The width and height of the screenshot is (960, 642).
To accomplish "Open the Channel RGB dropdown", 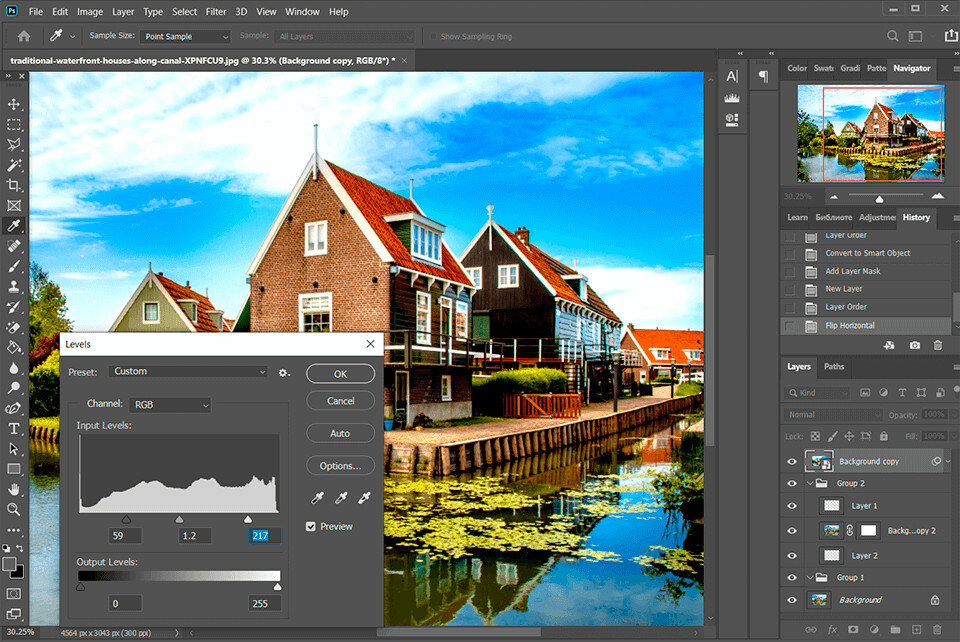I will click(169, 405).
